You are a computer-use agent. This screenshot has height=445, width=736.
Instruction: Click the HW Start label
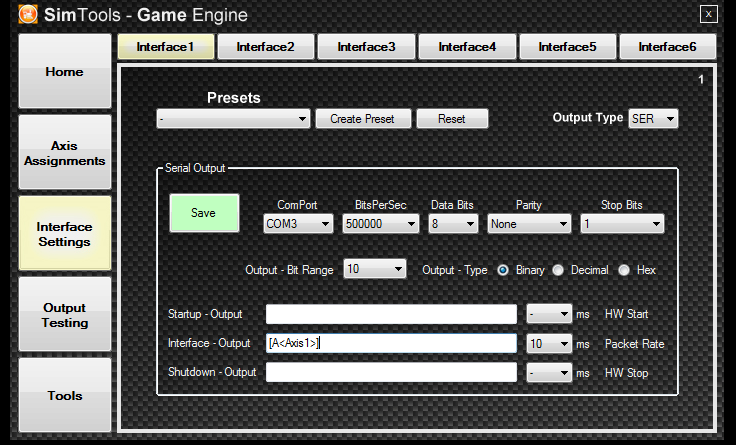(x=627, y=314)
